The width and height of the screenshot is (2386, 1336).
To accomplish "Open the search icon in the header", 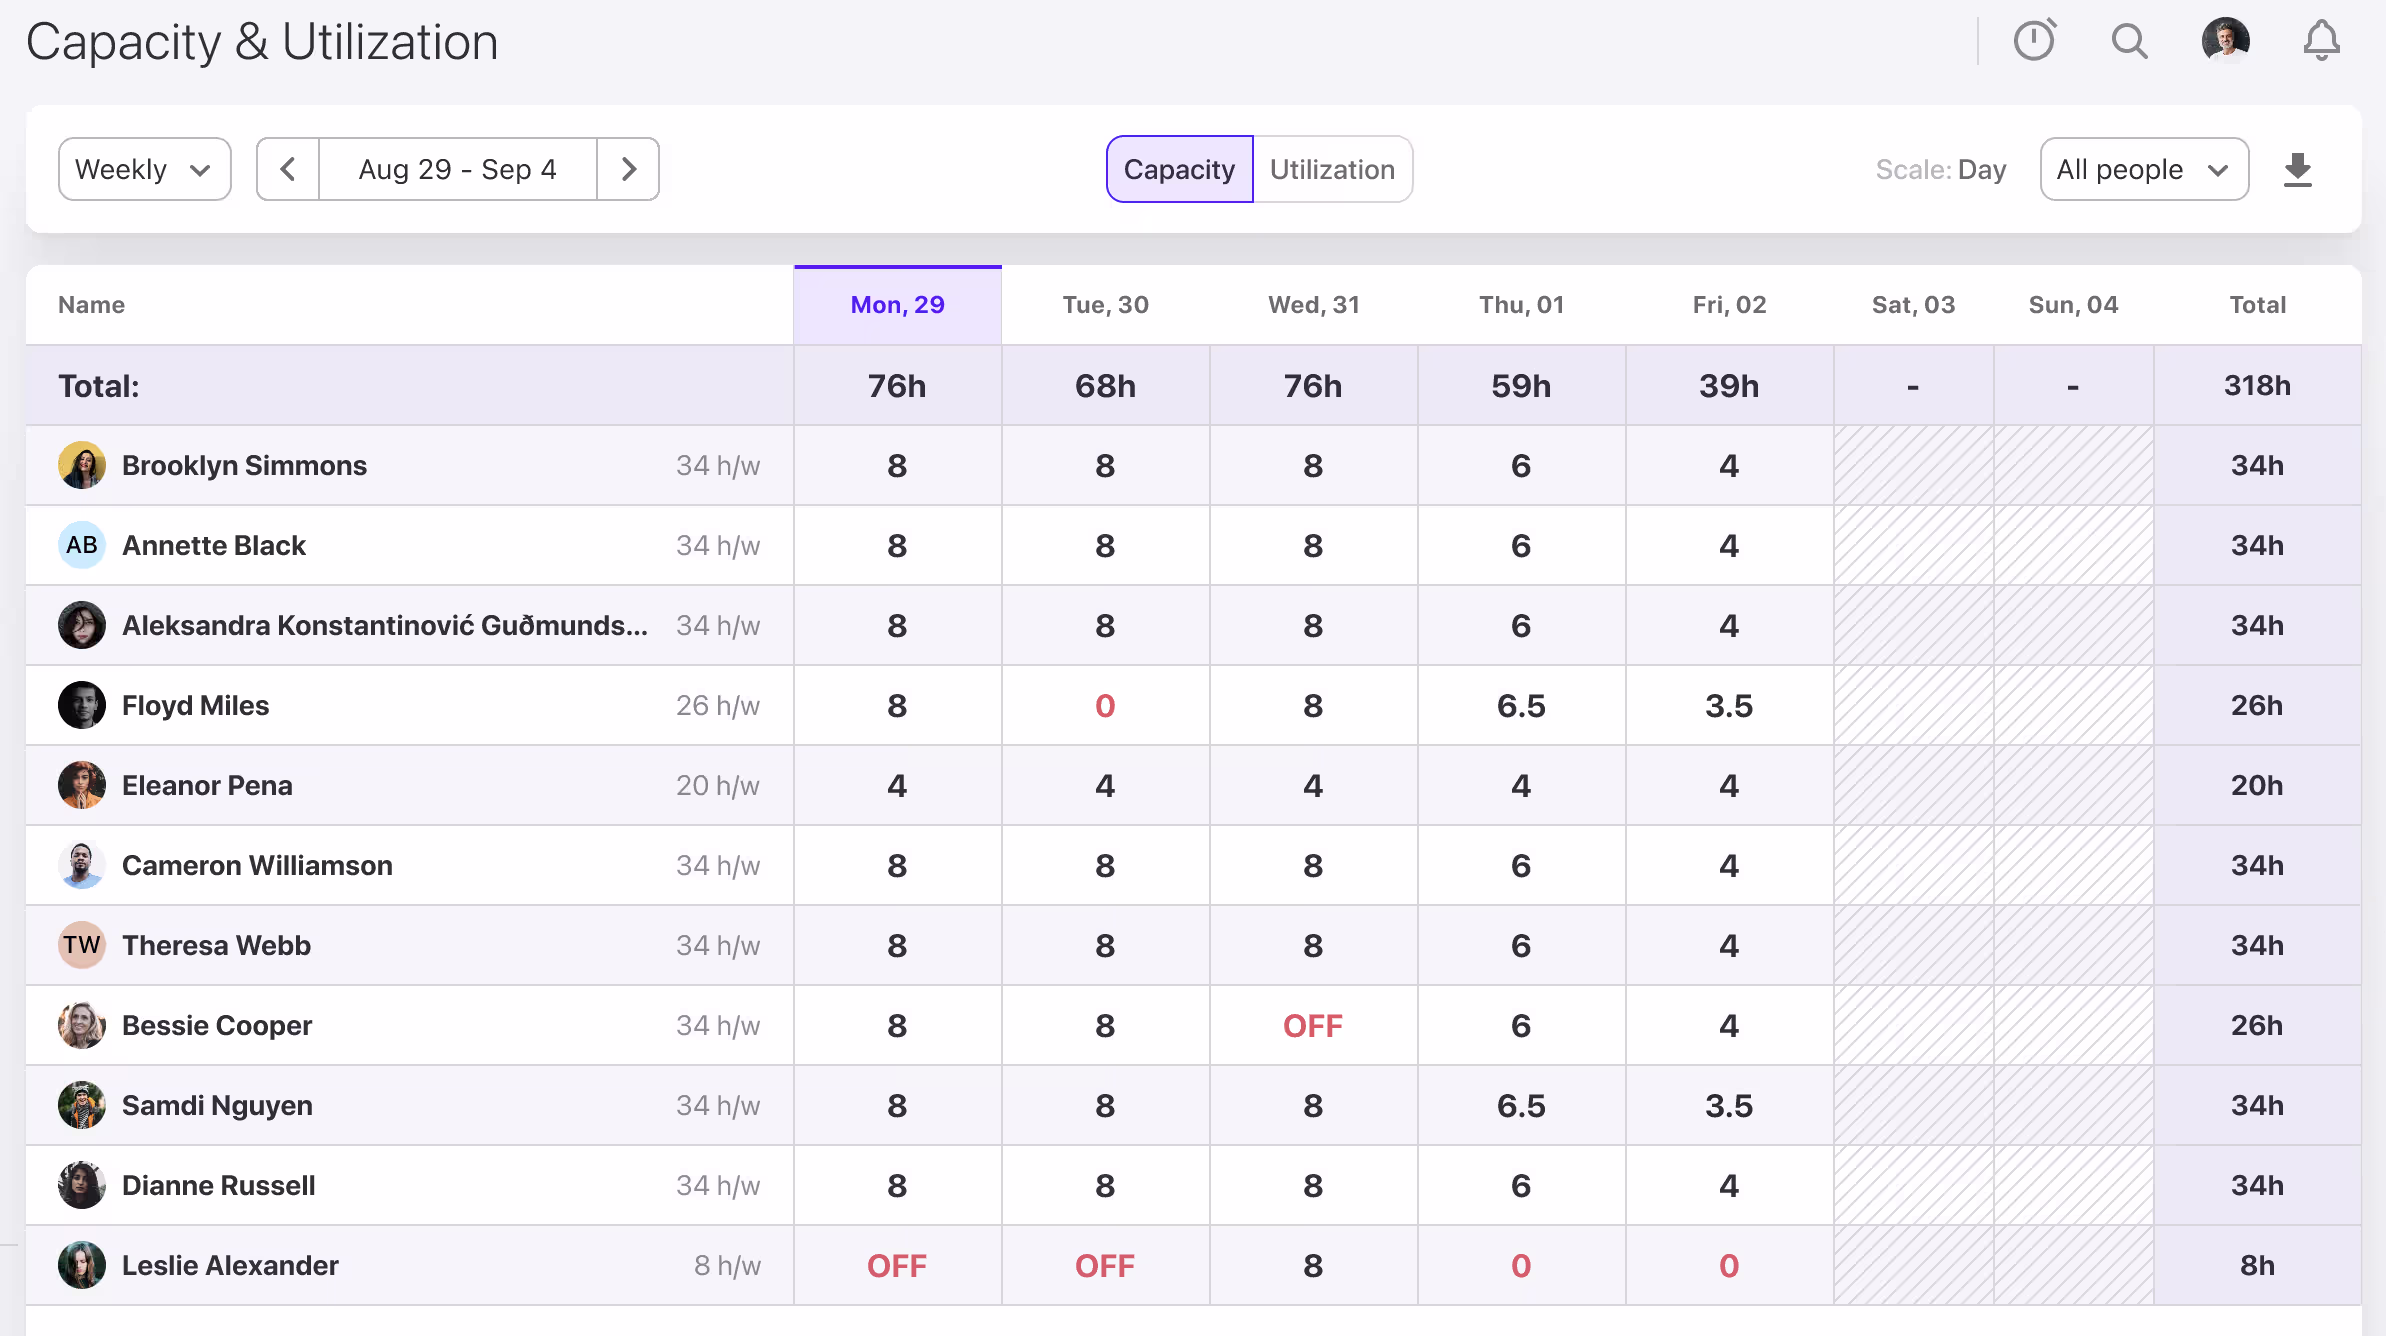I will point(2129,41).
